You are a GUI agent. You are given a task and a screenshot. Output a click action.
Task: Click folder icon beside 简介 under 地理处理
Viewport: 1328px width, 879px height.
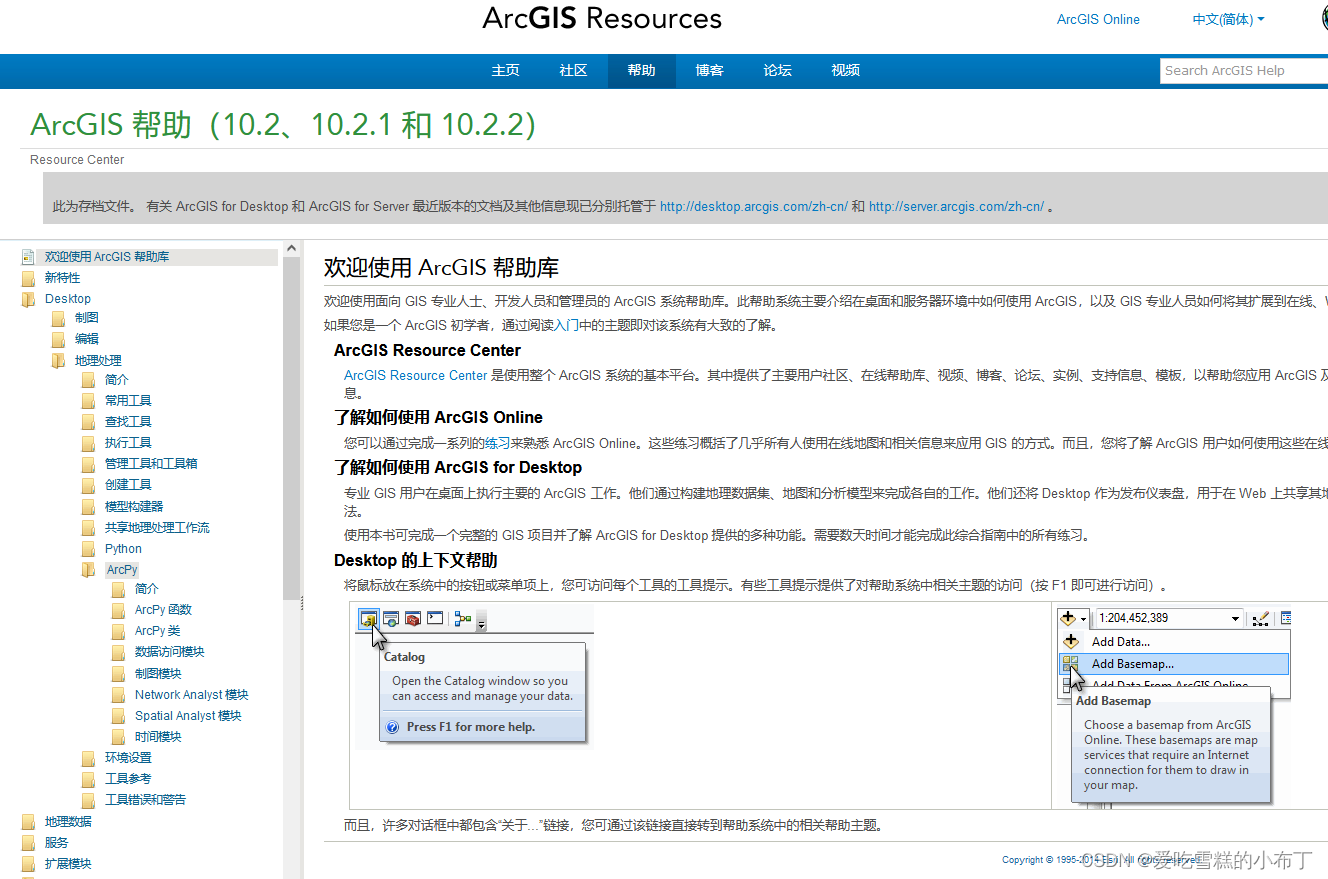(x=88, y=380)
